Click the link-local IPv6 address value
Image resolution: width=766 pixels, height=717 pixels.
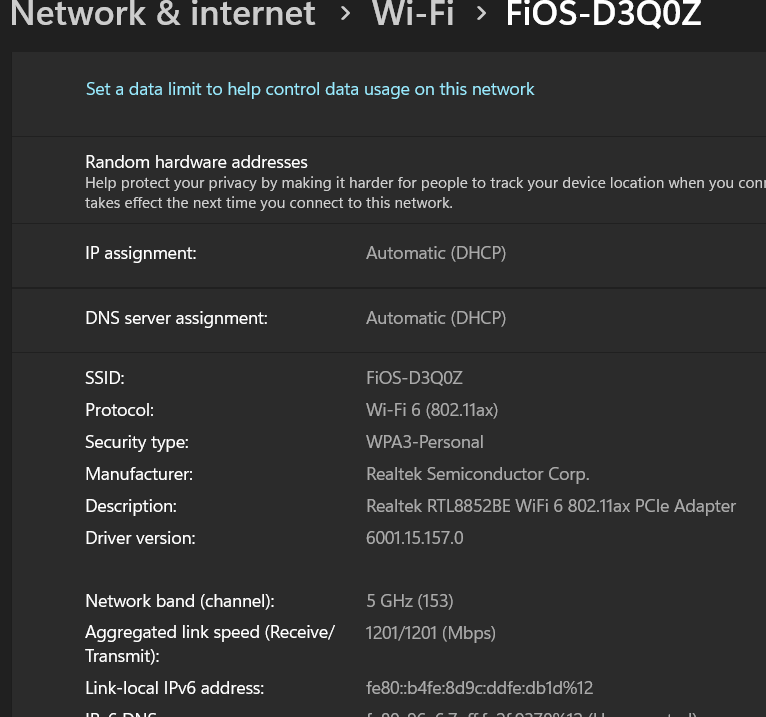tap(480, 688)
